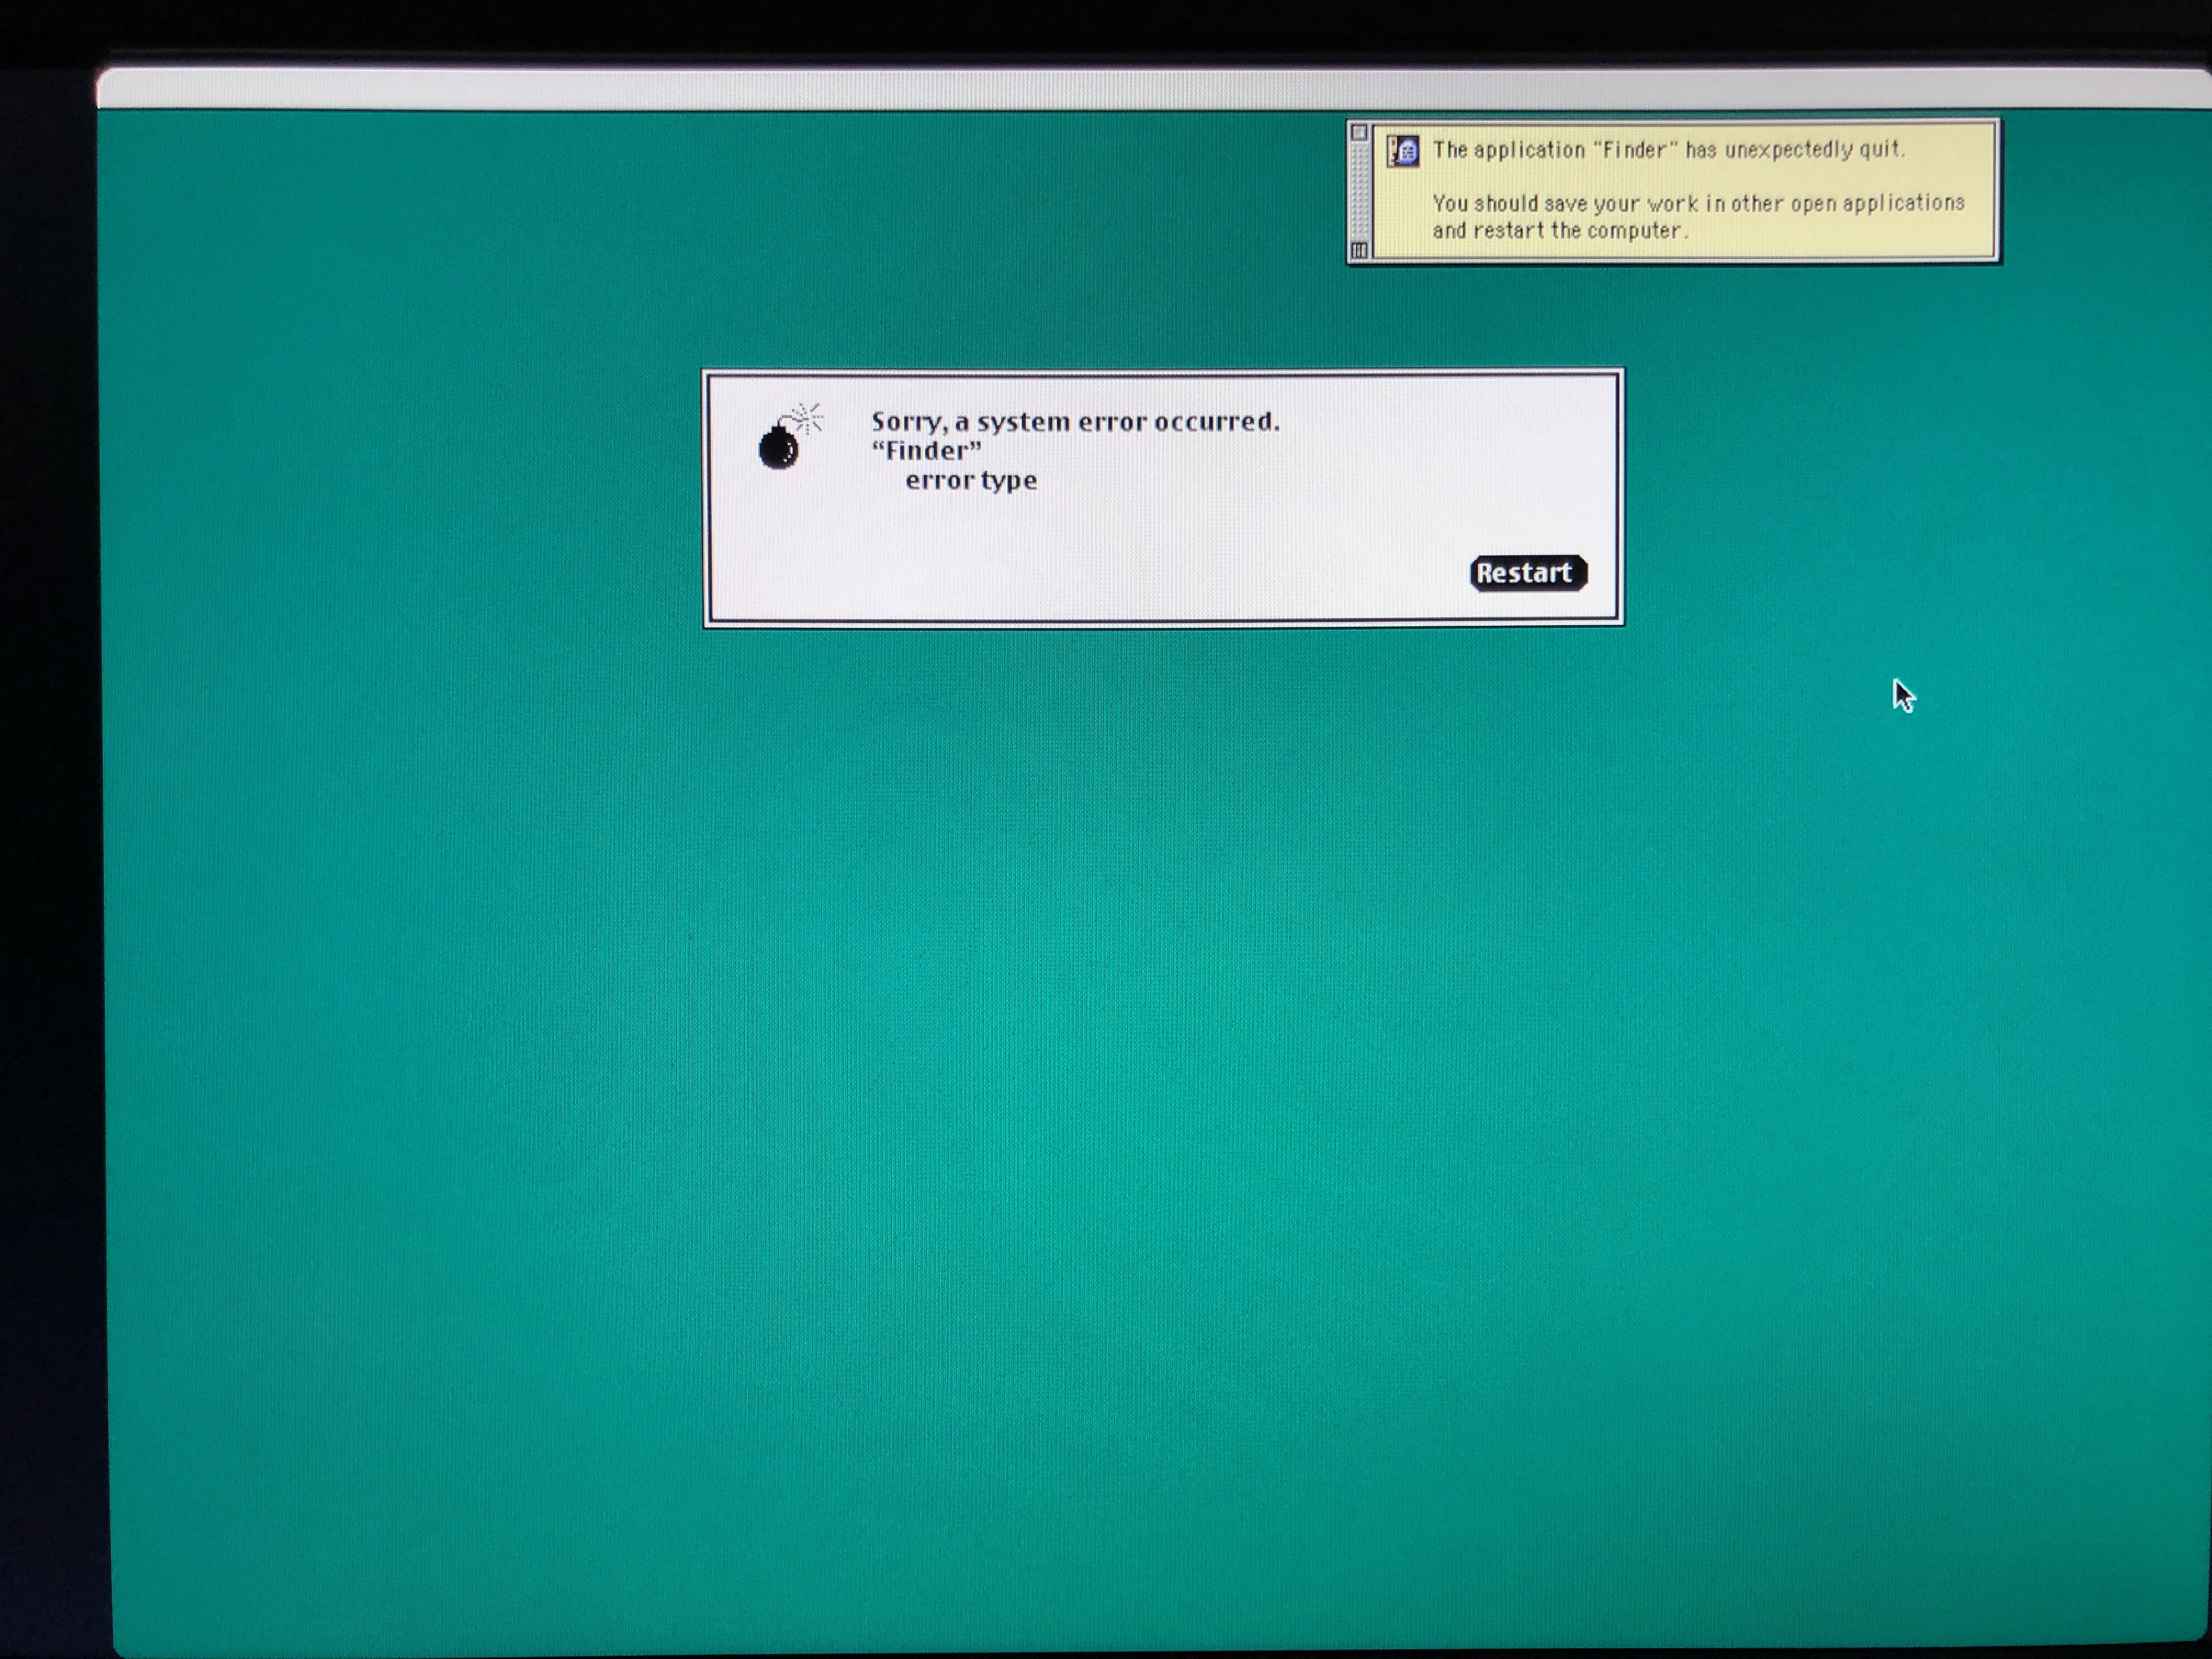Image resolution: width=2212 pixels, height=1659 pixels.
Task: Click the "error type" text
Action: coord(971,481)
